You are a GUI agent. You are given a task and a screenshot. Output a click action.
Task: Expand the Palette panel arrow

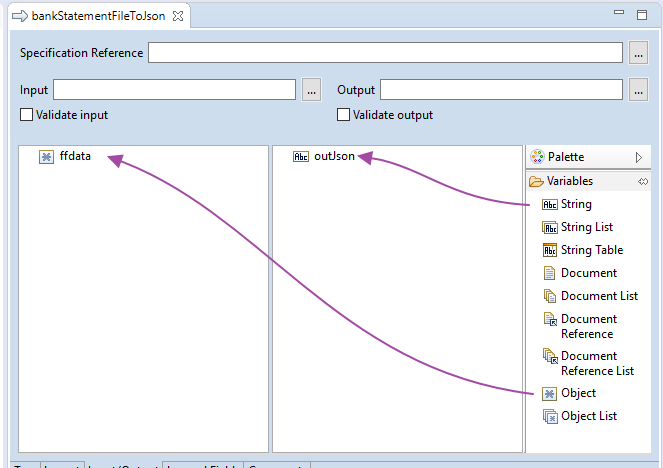click(x=639, y=157)
